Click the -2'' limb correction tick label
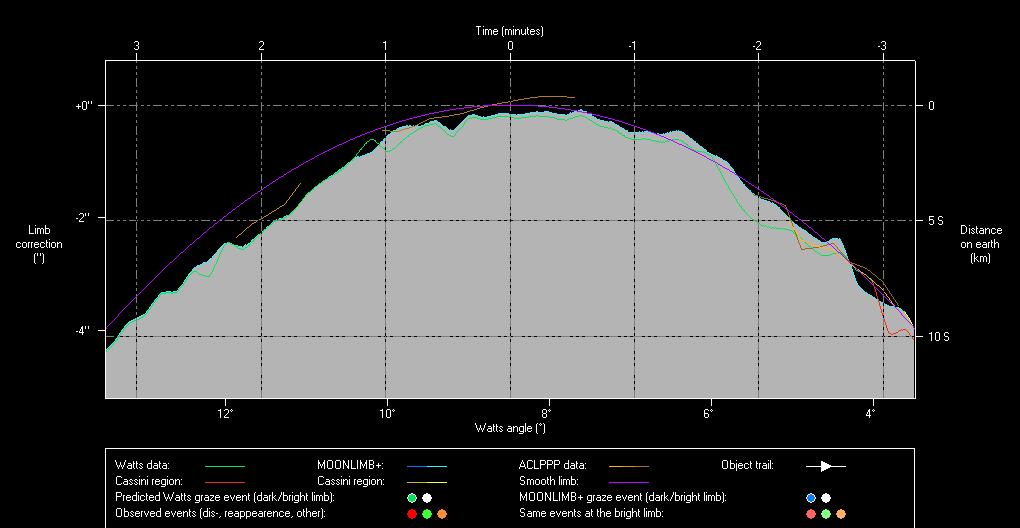The image size is (1020, 528). tap(85, 218)
